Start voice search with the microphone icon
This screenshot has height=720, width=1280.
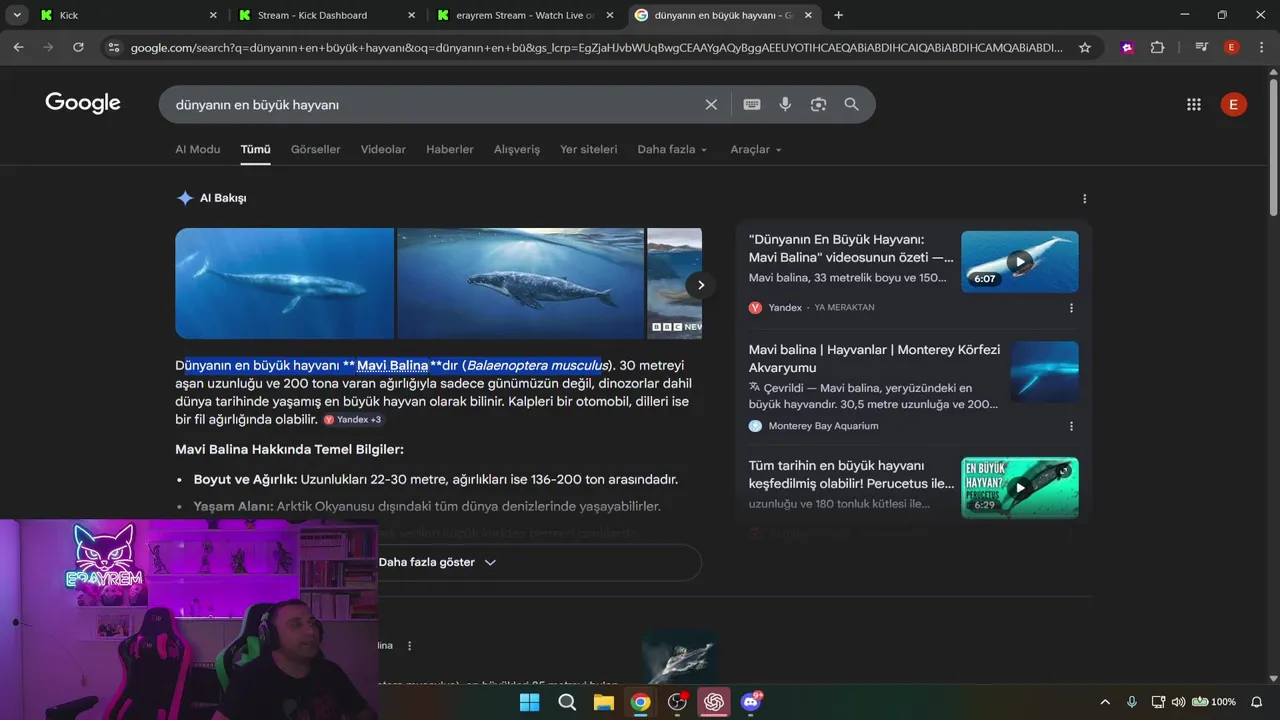[785, 104]
